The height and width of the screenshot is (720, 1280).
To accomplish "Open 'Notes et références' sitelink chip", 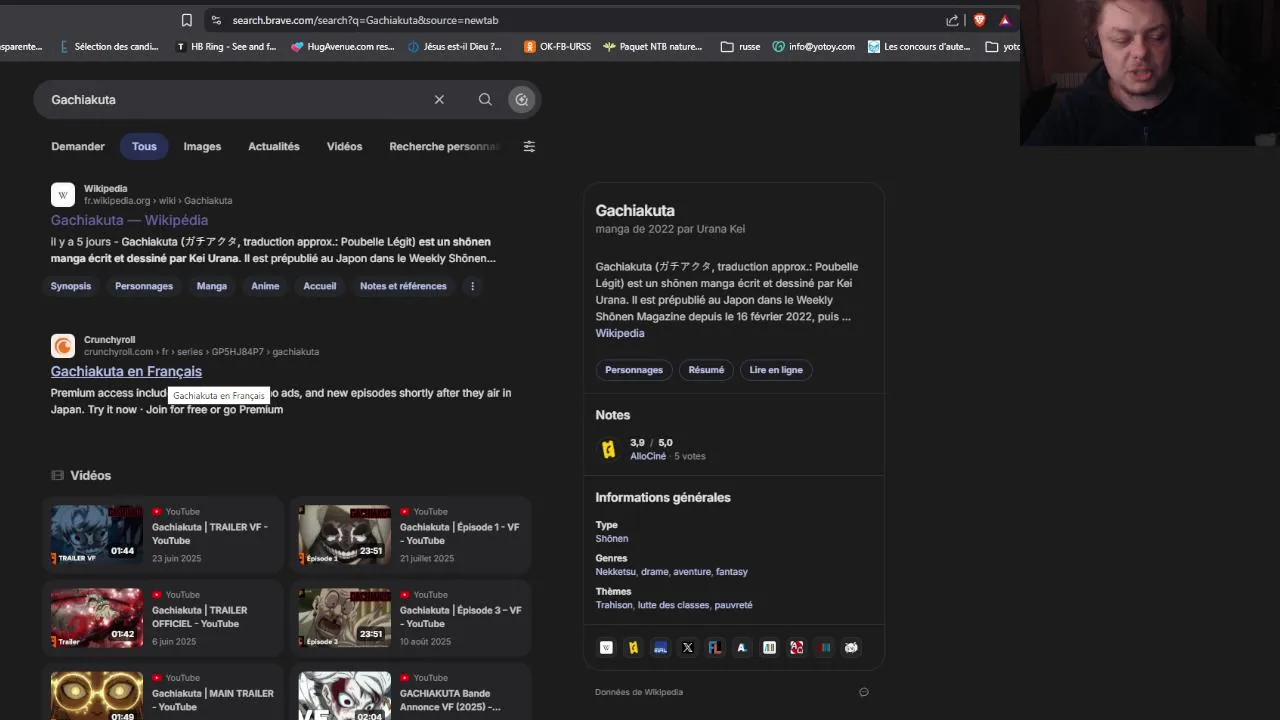I will pyautogui.click(x=403, y=286).
